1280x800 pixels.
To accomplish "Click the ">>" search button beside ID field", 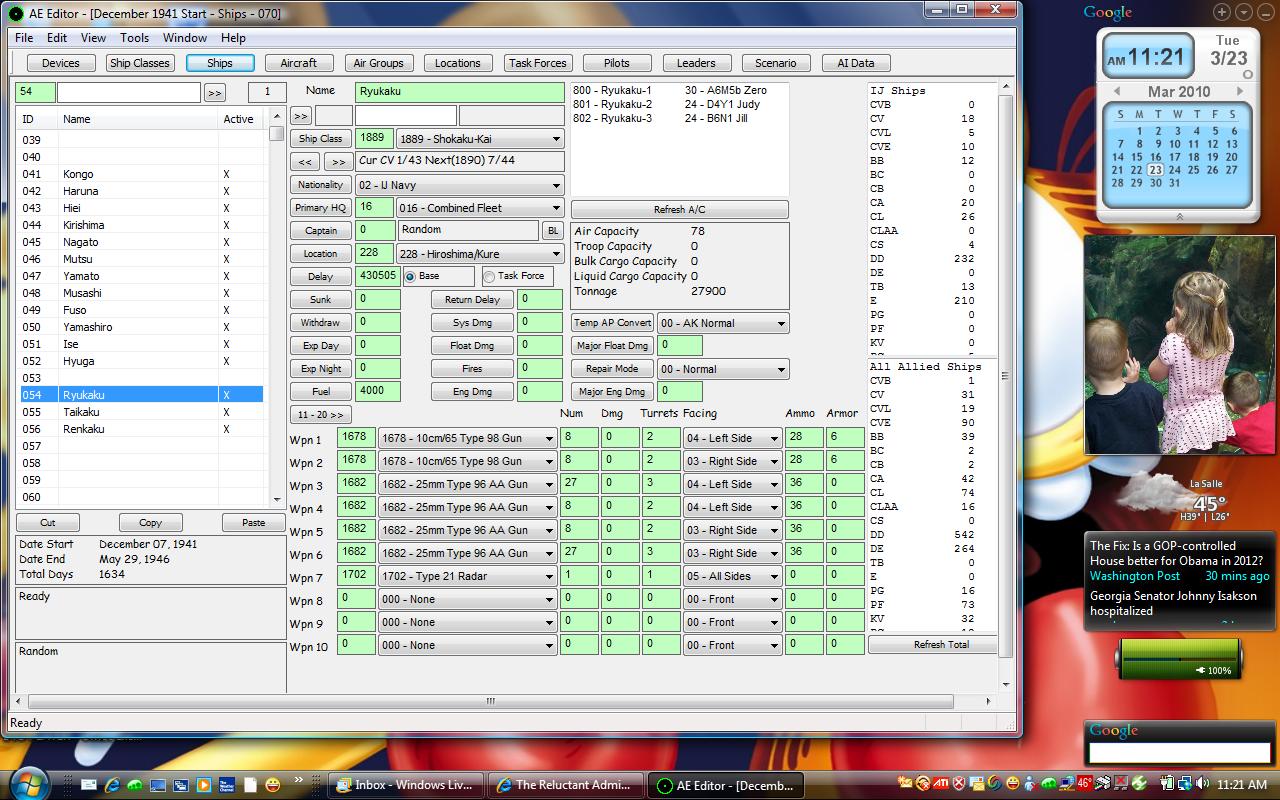I will coord(214,92).
